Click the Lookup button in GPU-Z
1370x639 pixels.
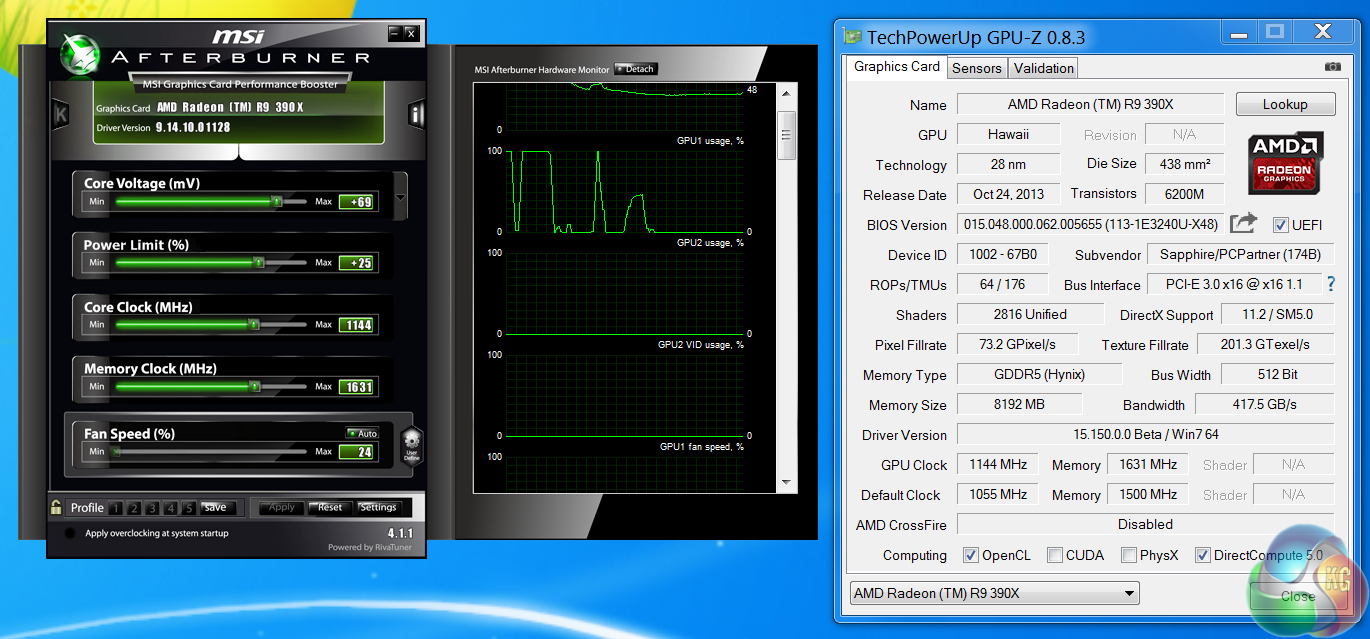1285,104
